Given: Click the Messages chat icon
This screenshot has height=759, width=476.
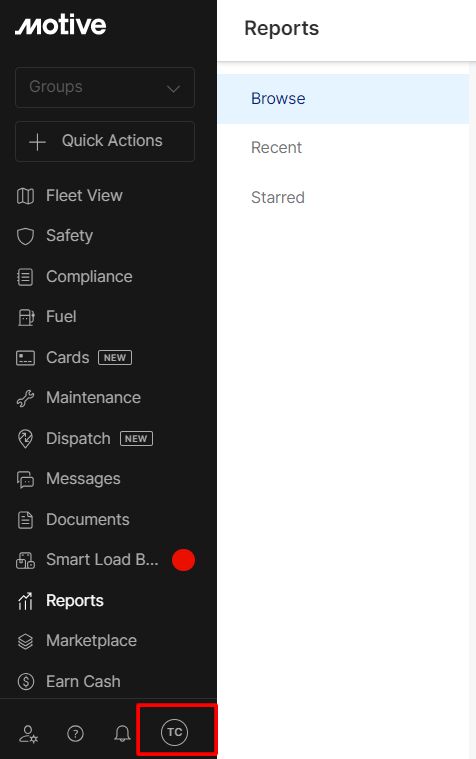Looking at the screenshot, I should coord(25,479).
